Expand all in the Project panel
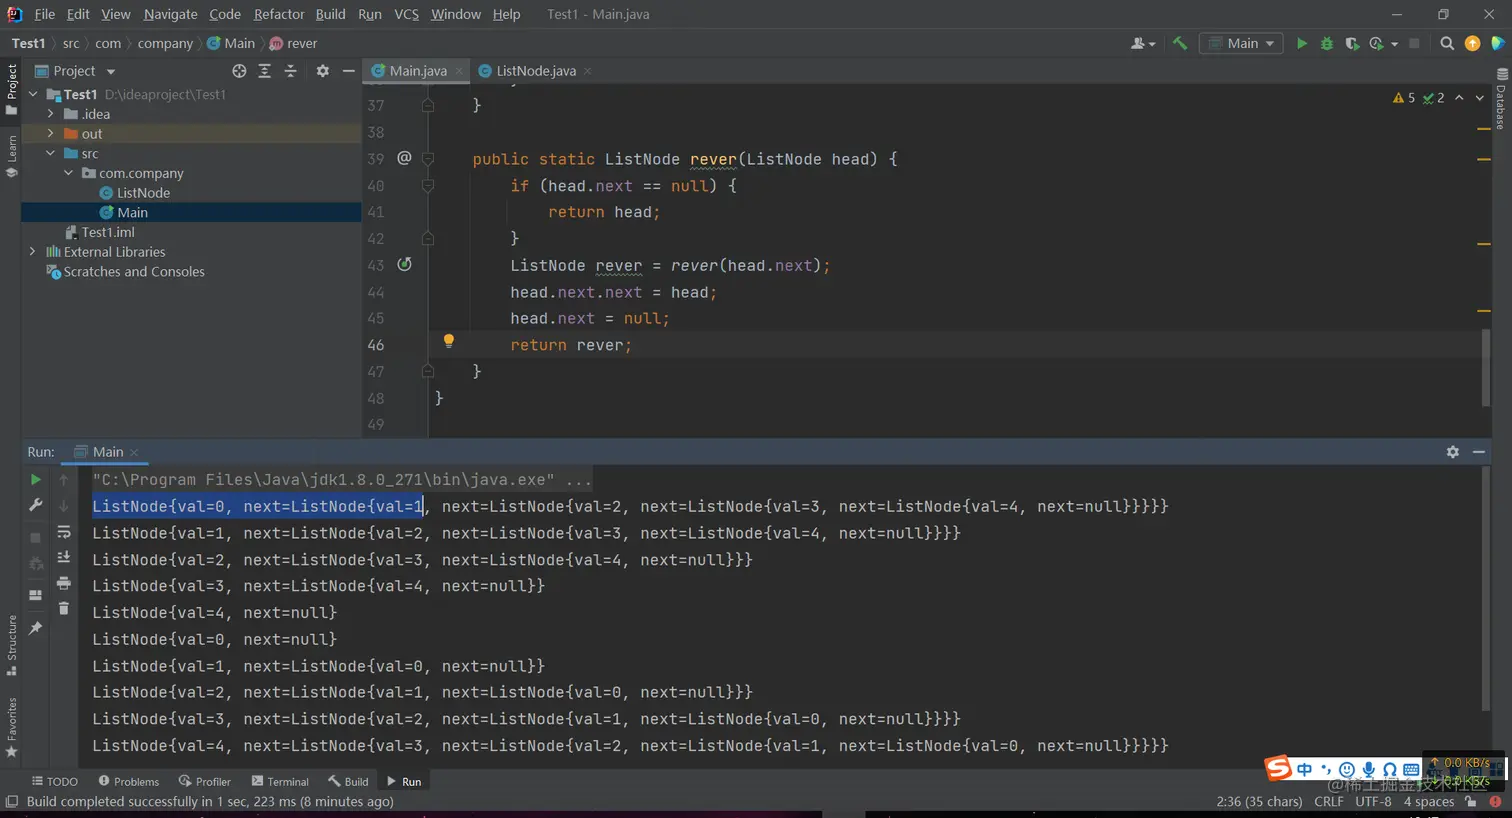Screen dimensions: 1512x818 (264, 71)
